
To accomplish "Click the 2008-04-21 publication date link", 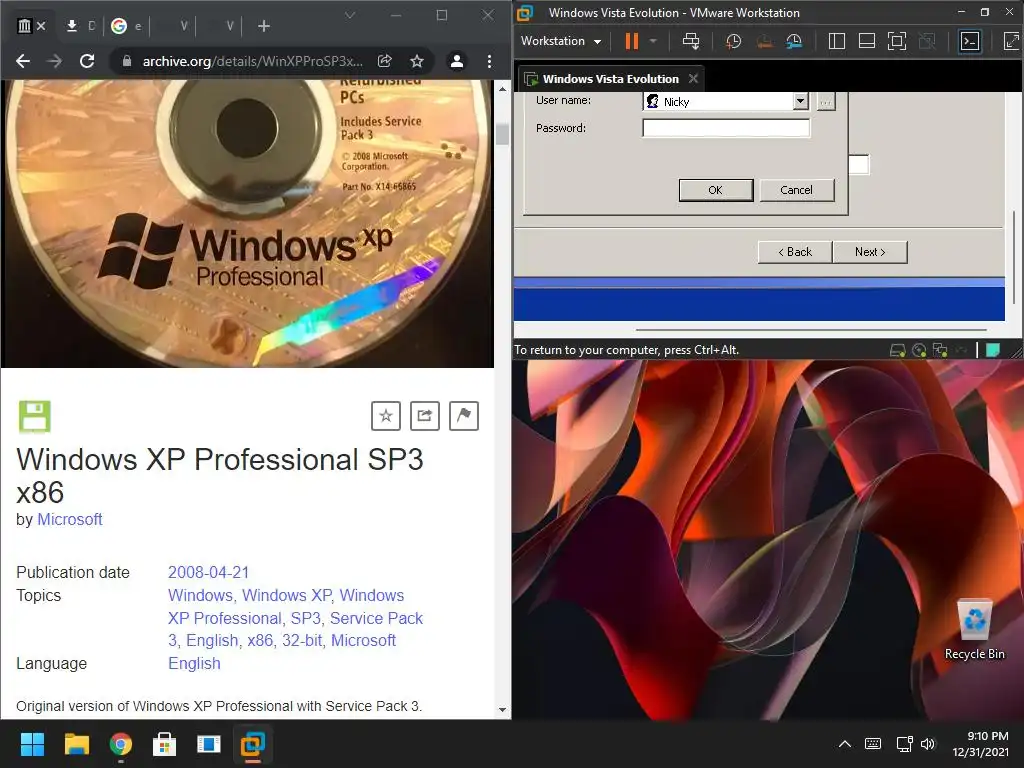I will click(208, 573).
